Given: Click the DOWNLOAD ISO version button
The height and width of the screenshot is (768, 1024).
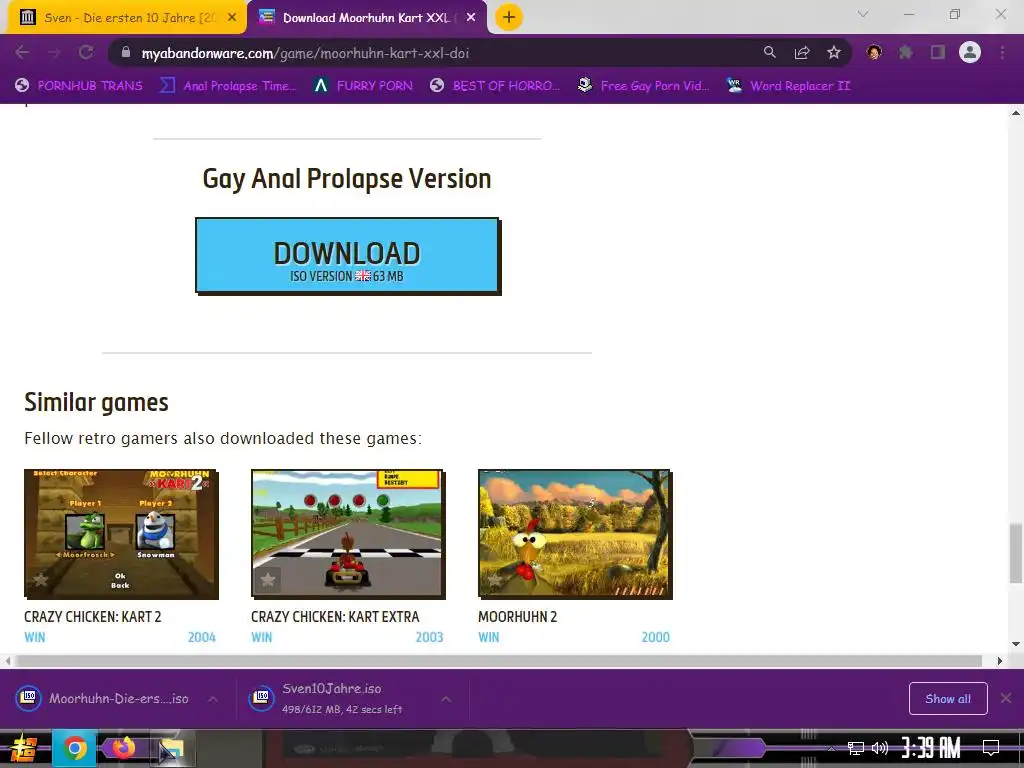Looking at the screenshot, I should pos(347,255).
